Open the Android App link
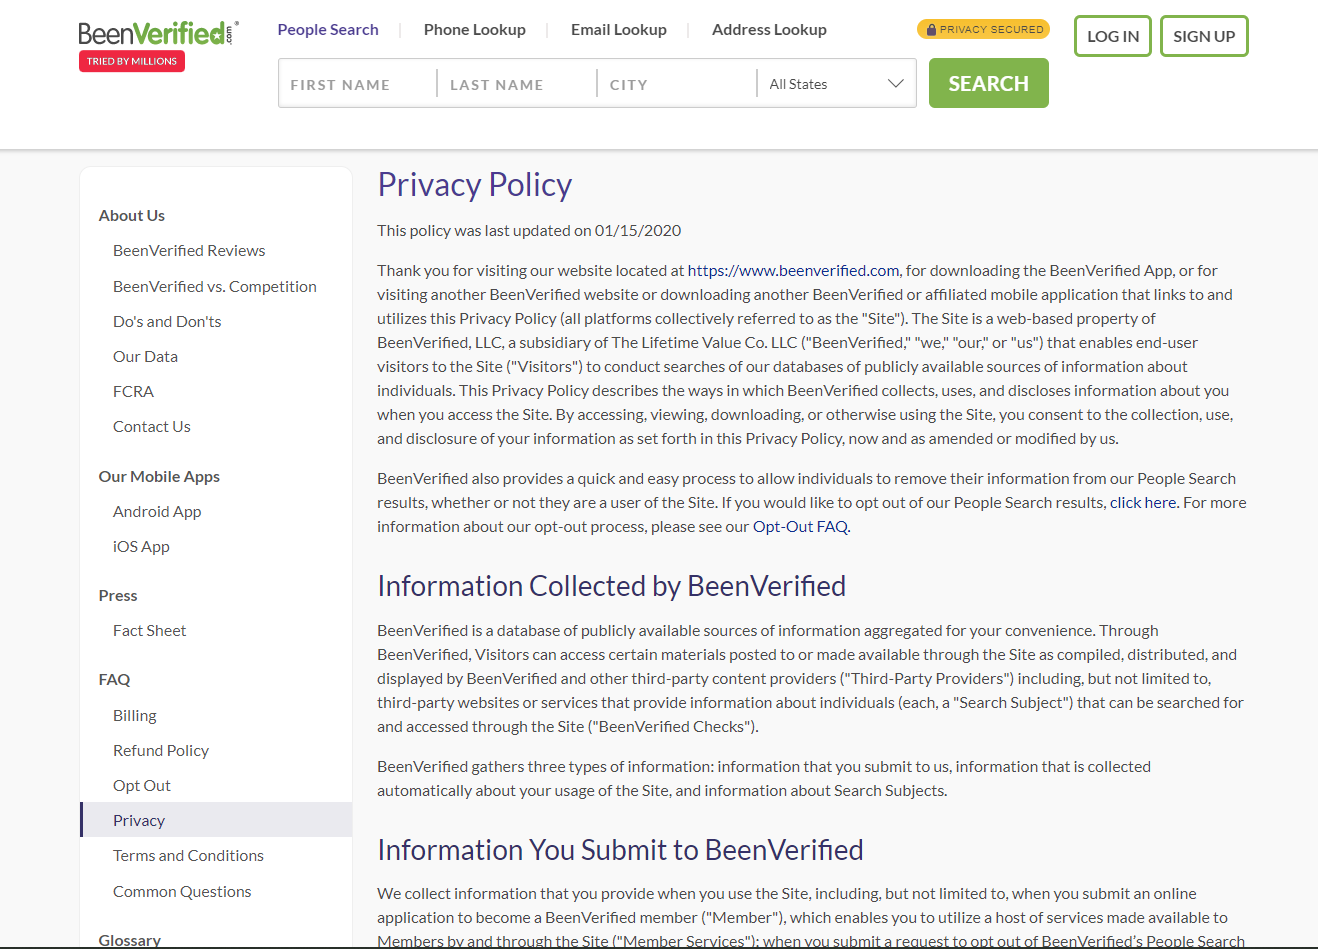 click(157, 511)
